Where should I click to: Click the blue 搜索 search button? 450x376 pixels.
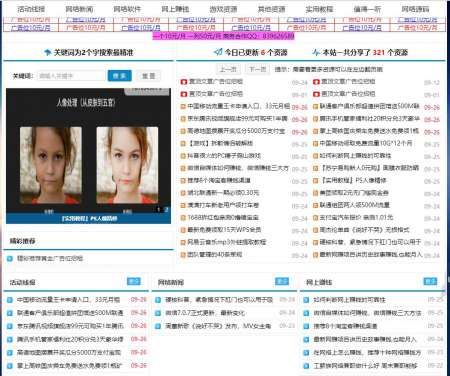120,76
